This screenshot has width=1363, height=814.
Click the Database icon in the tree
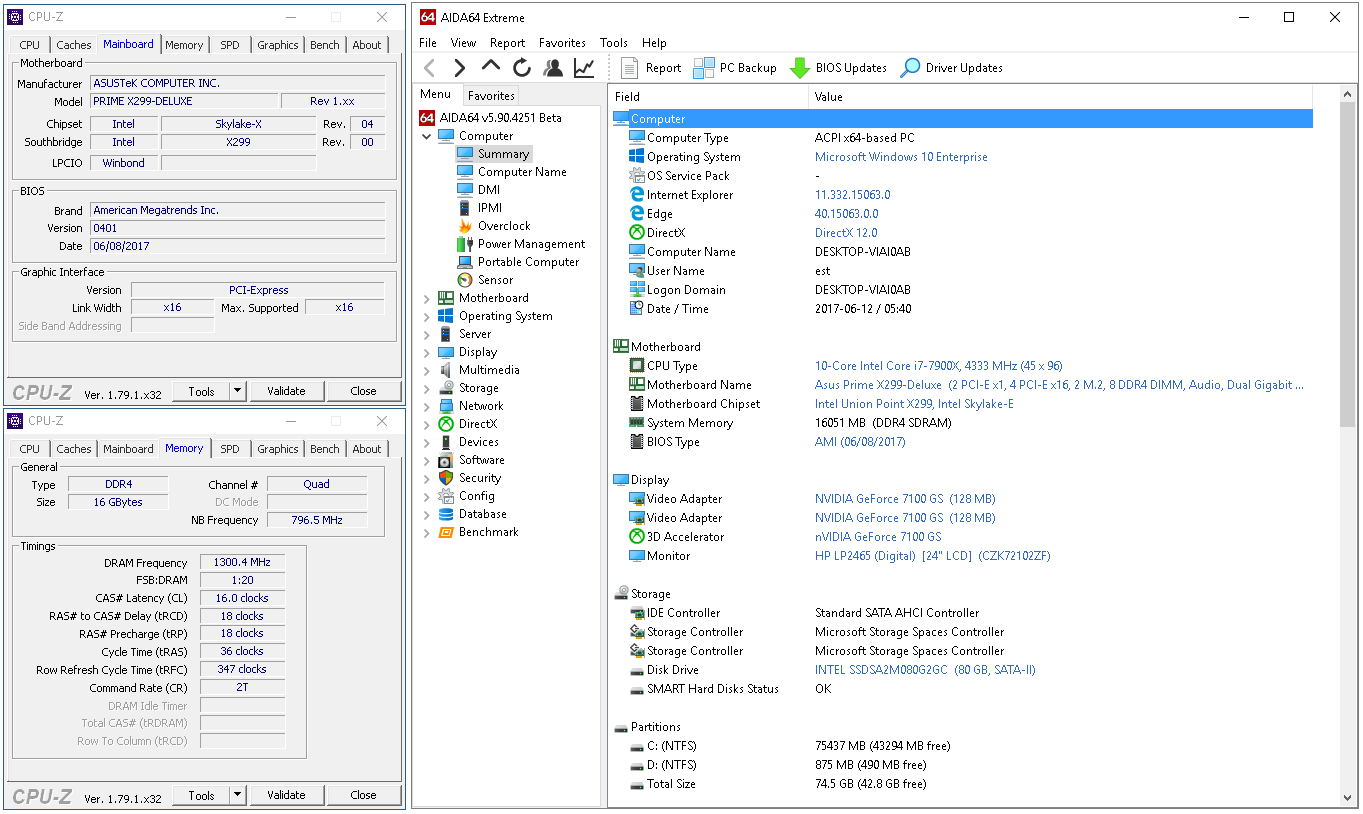pos(446,514)
